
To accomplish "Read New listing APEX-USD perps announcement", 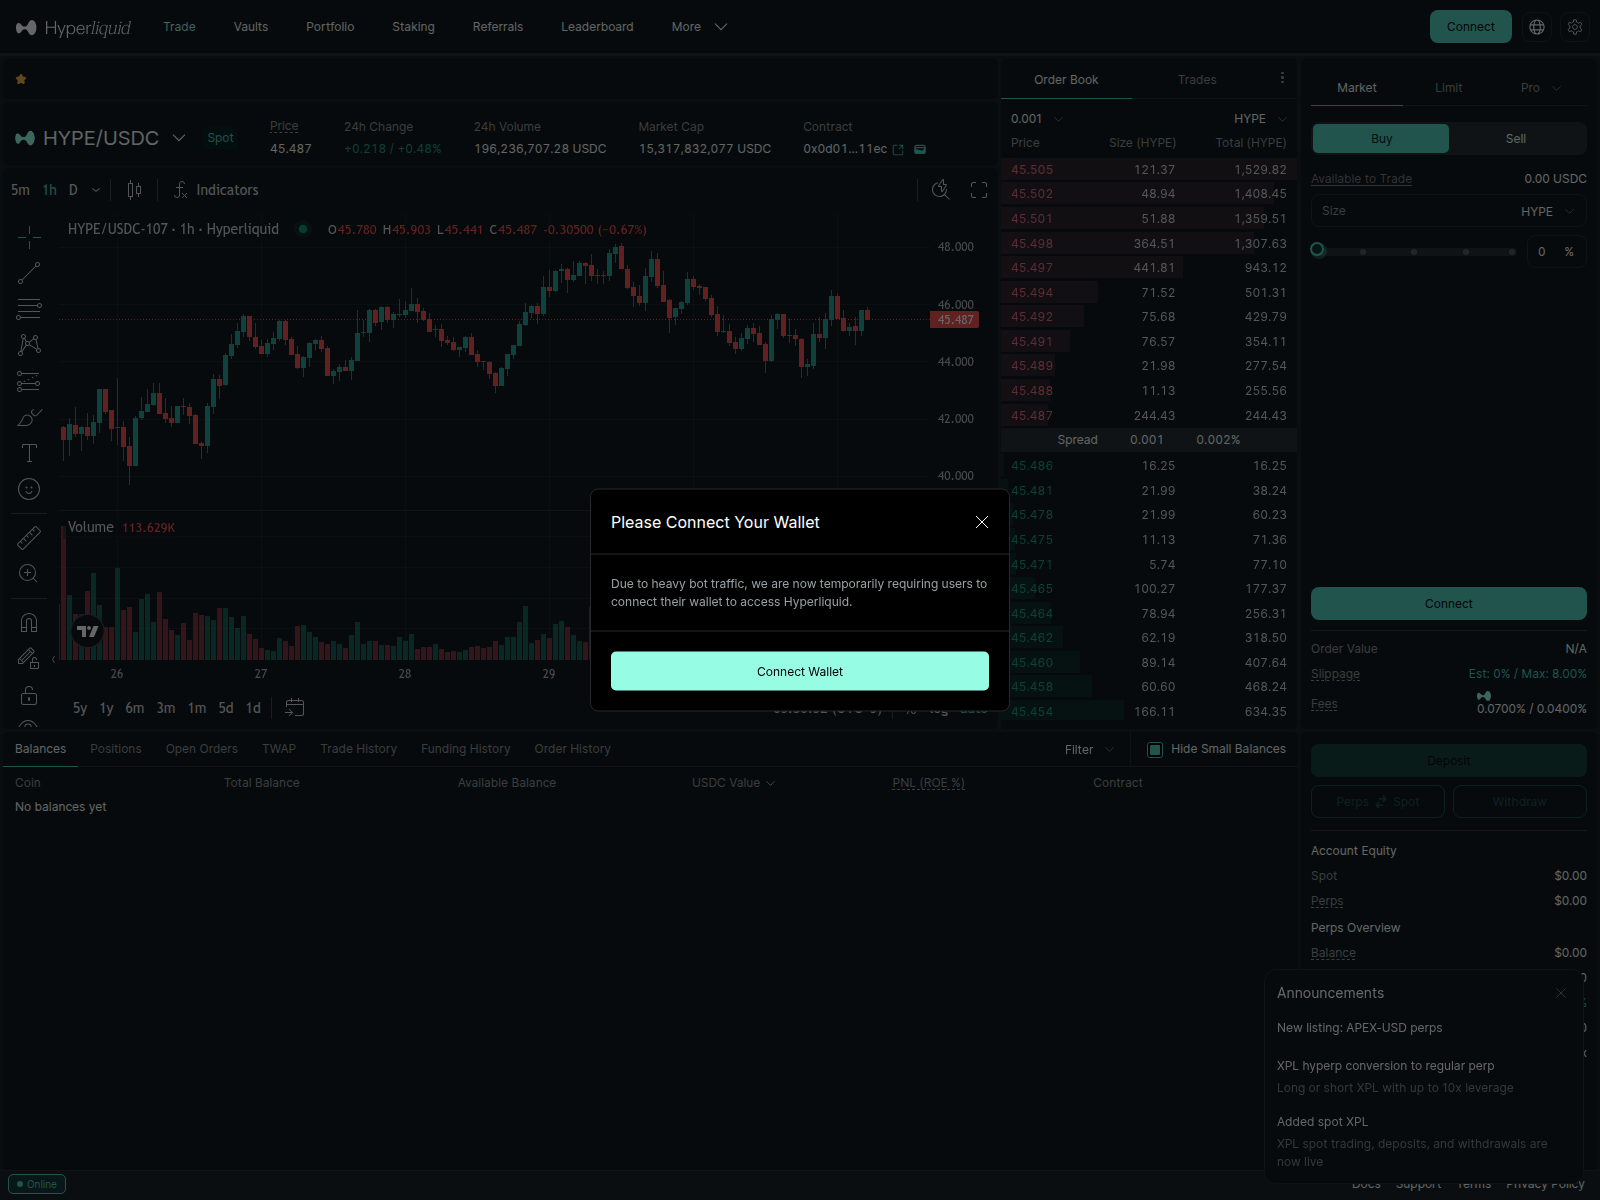I will click(1359, 1028).
